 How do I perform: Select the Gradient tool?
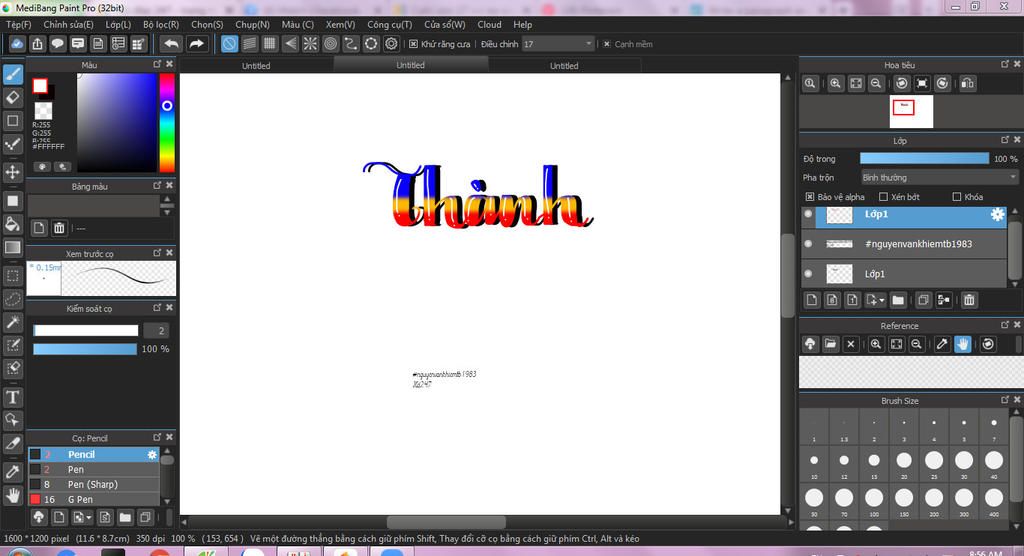pos(12,247)
